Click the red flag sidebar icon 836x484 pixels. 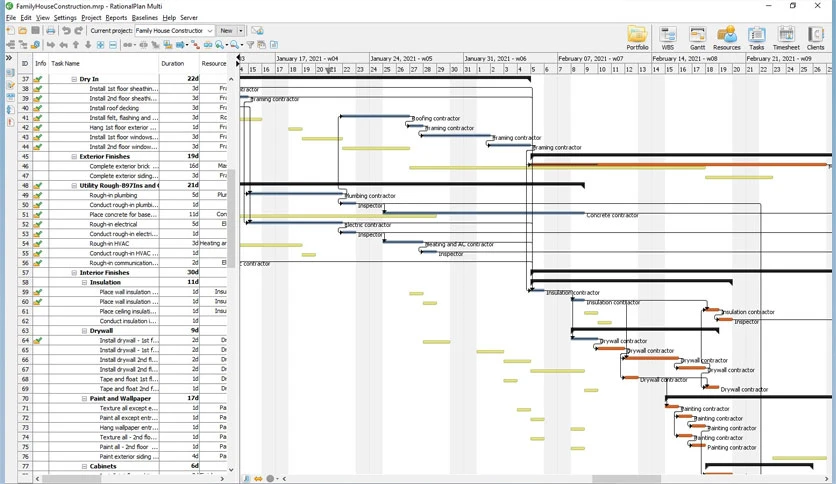[10, 122]
